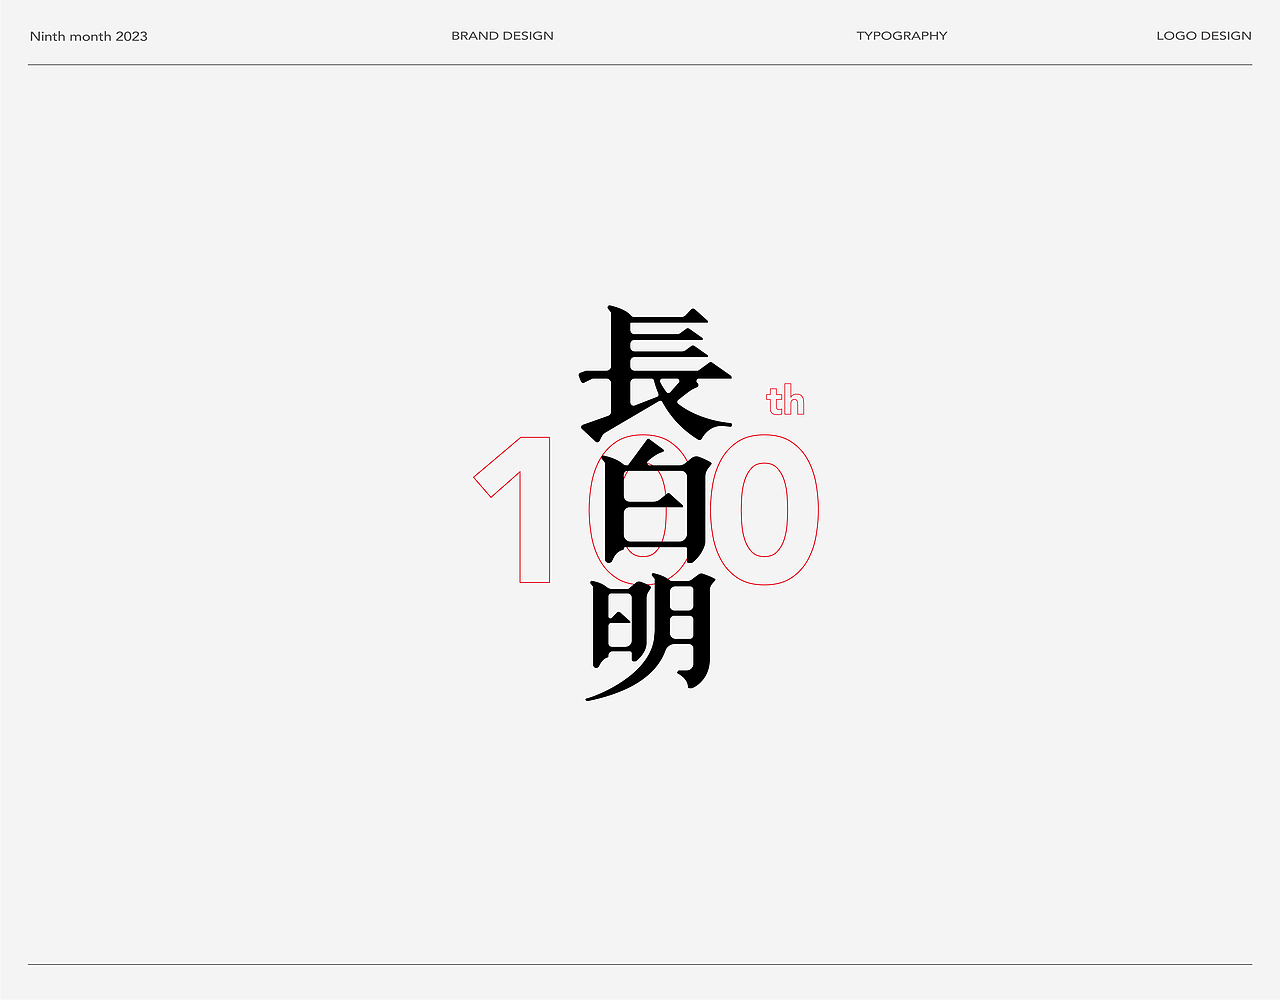The image size is (1280, 1000).
Task: Click the 'Ninth month 2023' text
Action: 88,36
